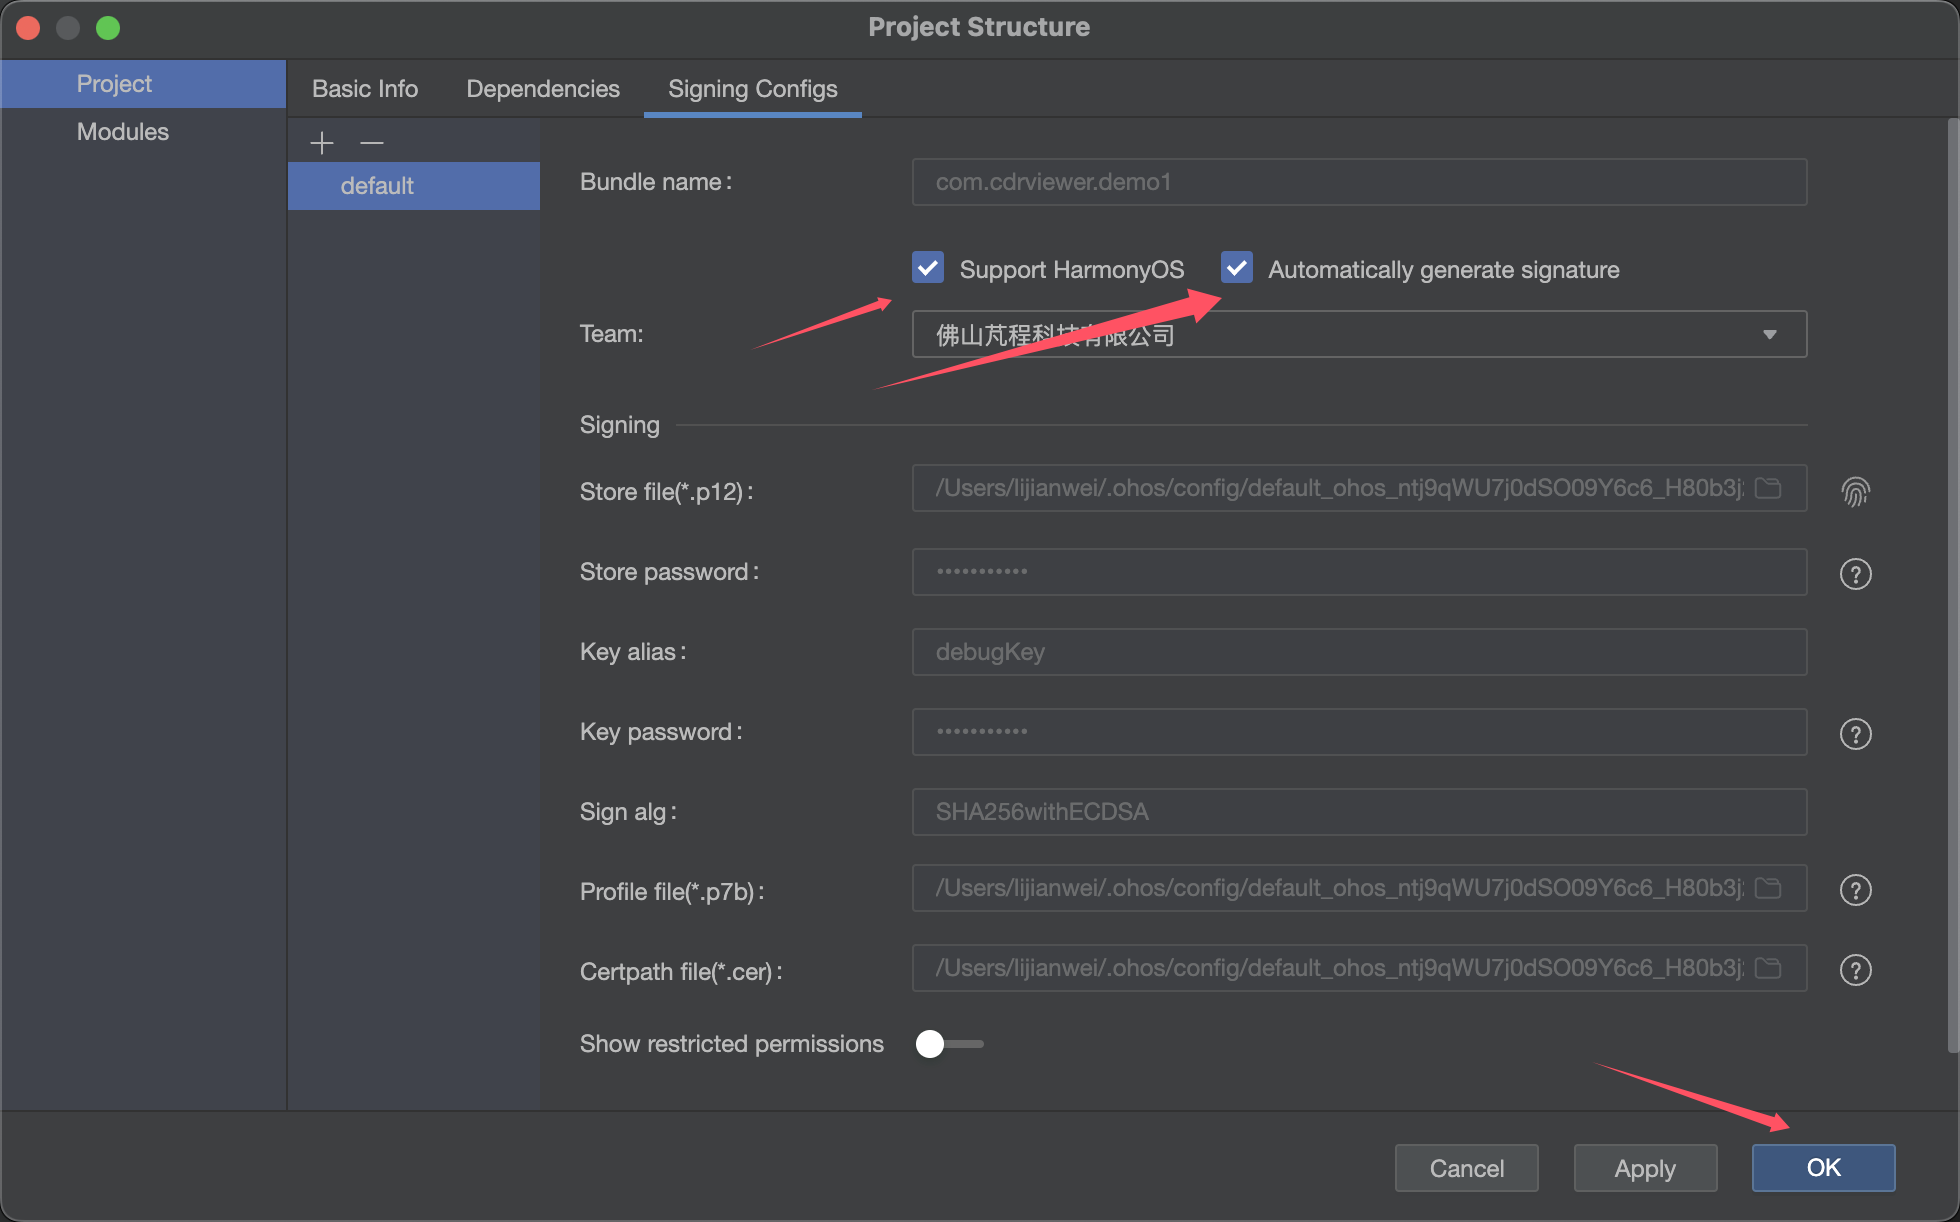Switch to the Dependencies tab

pyautogui.click(x=543, y=89)
